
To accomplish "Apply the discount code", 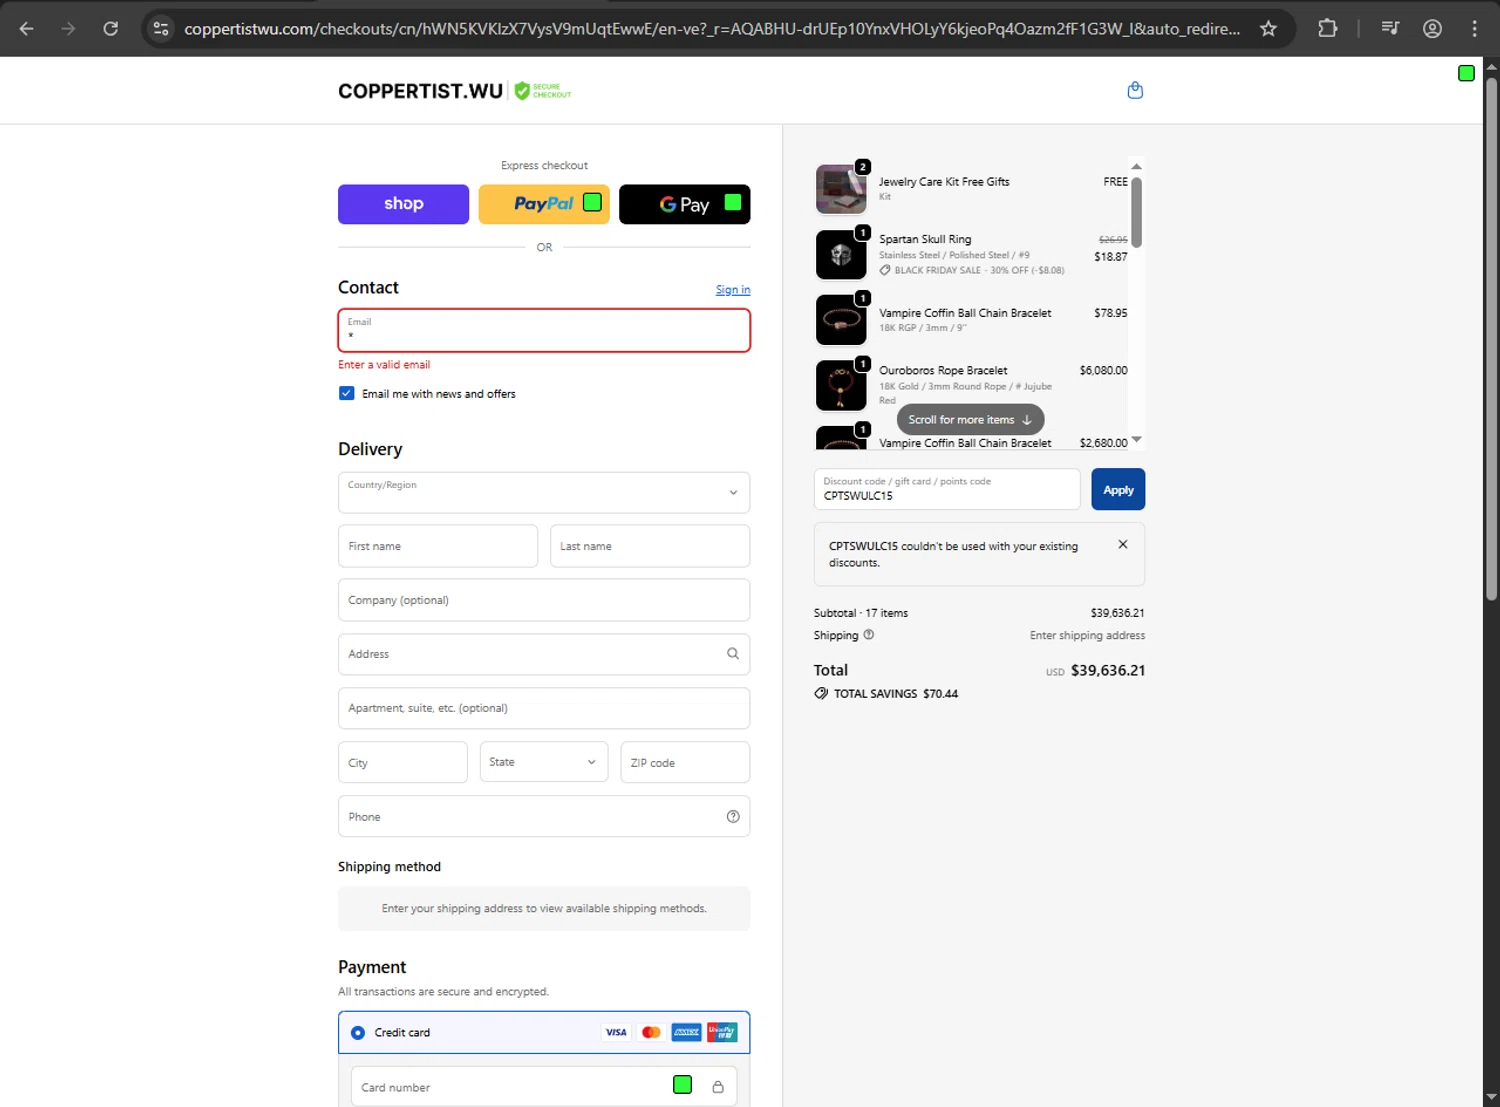I will pos(1118,490).
